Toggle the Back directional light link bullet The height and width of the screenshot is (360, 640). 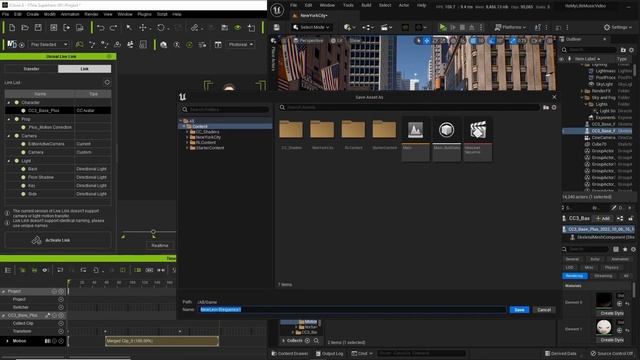pos(23,169)
